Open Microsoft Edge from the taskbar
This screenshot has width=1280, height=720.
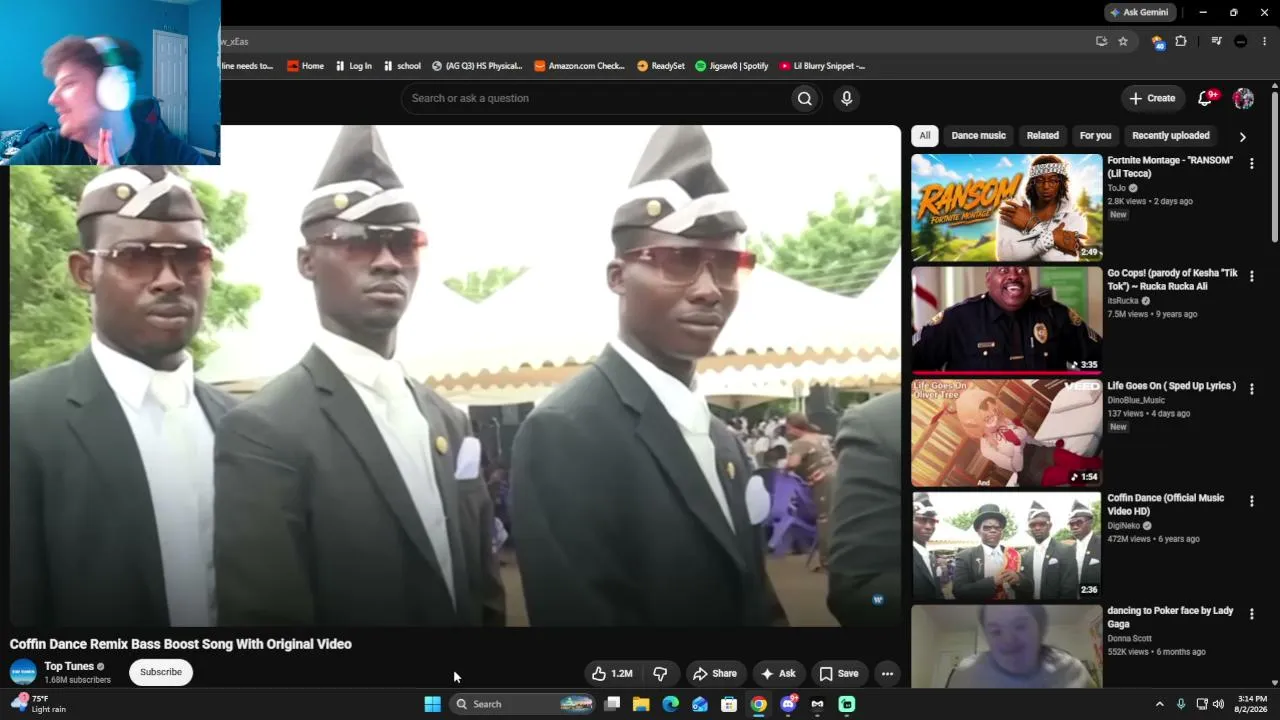[x=670, y=704]
